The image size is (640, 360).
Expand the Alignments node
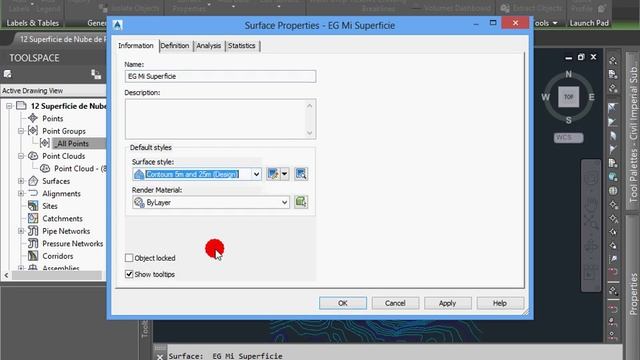(21, 193)
